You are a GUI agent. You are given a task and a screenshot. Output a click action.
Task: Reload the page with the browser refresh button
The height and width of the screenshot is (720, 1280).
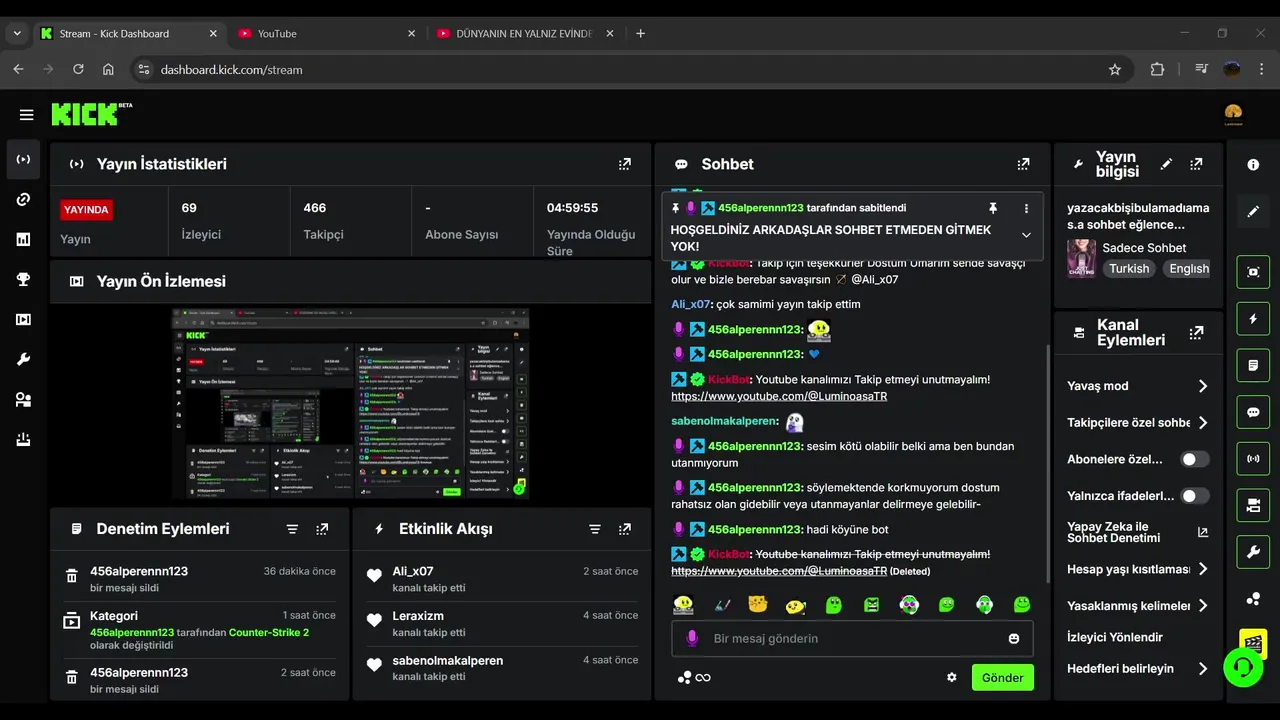78,69
